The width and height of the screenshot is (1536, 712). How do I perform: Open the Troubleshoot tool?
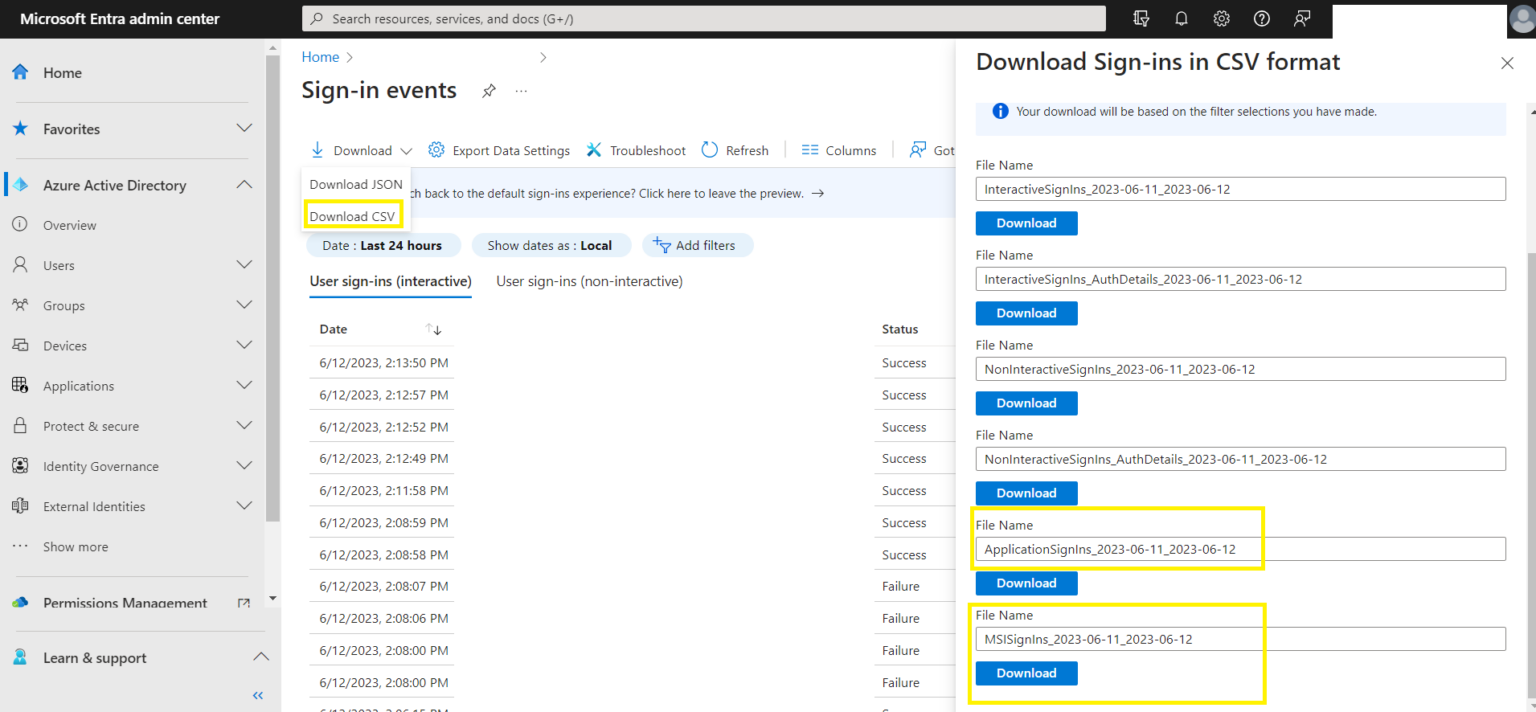(636, 150)
